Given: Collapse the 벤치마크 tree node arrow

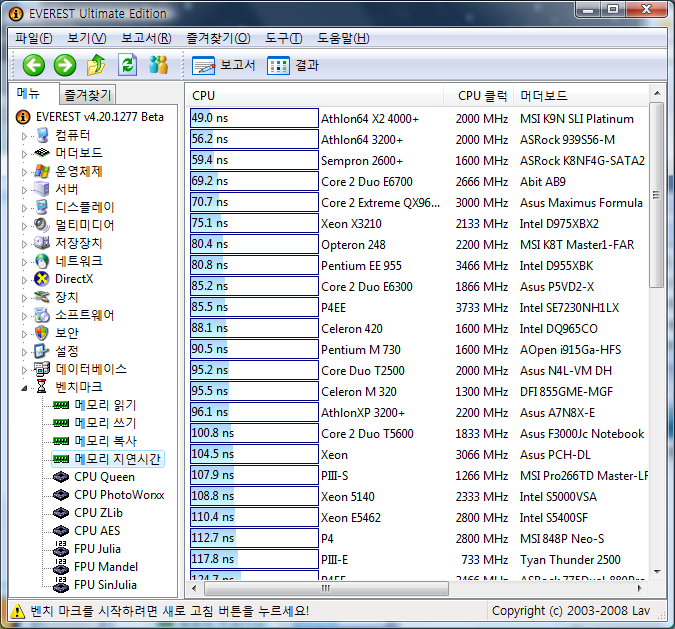Looking at the screenshot, I should [x=24, y=388].
